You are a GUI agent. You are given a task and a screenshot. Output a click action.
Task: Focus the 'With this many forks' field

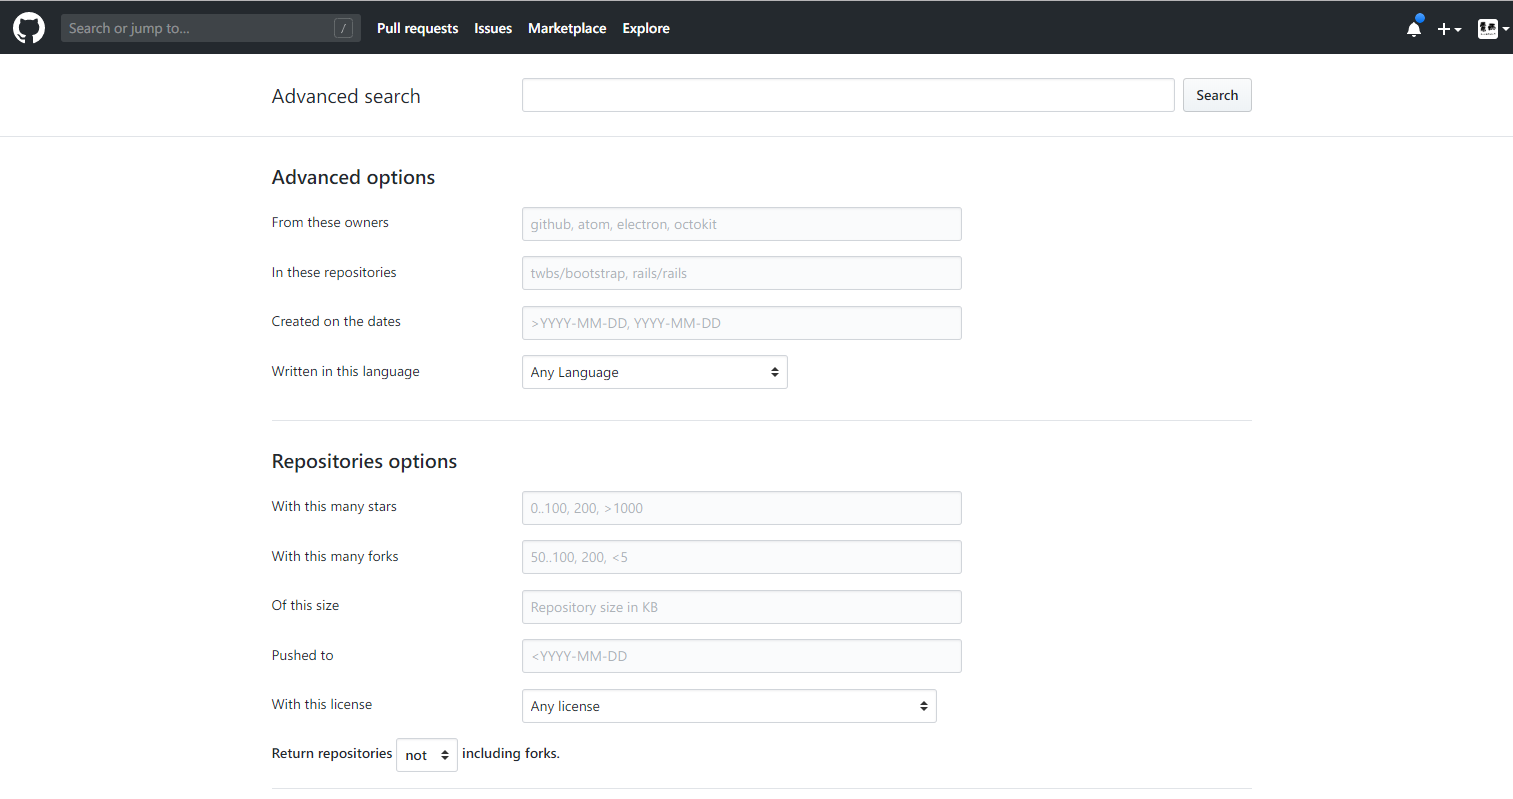click(x=742, y=557)
